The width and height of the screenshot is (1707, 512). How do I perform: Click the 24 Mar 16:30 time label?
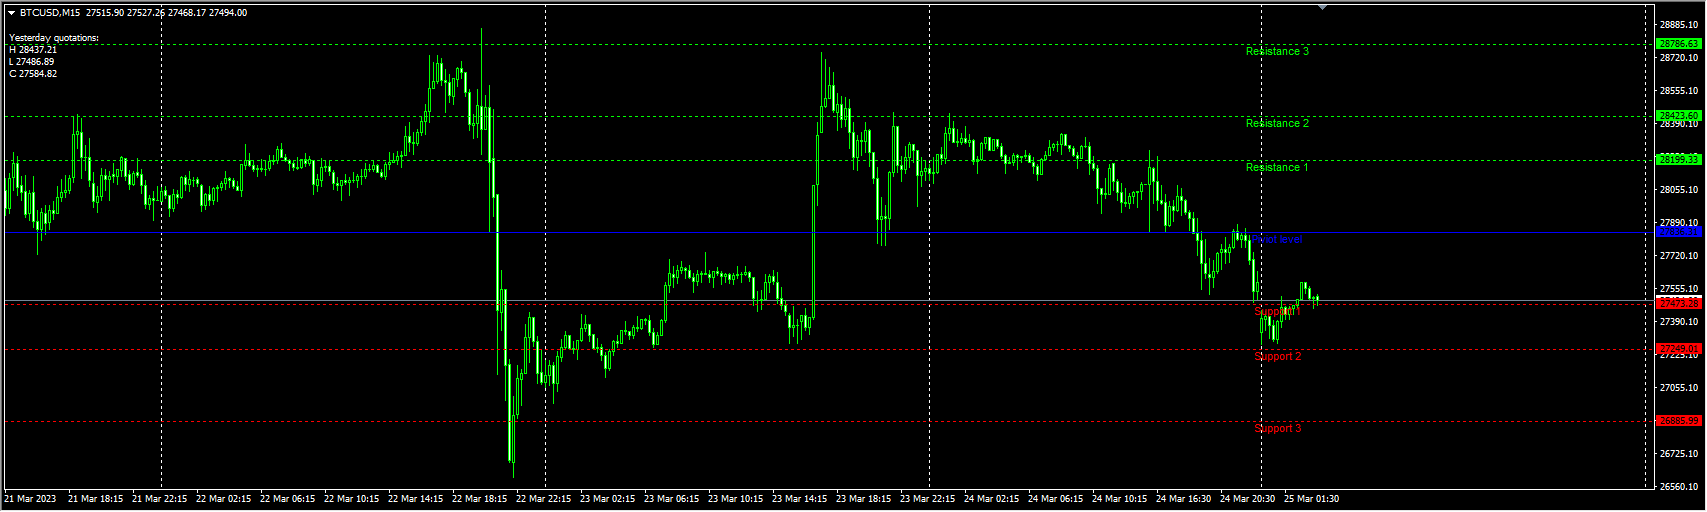pyautogui.click(x=1184, y=499)
